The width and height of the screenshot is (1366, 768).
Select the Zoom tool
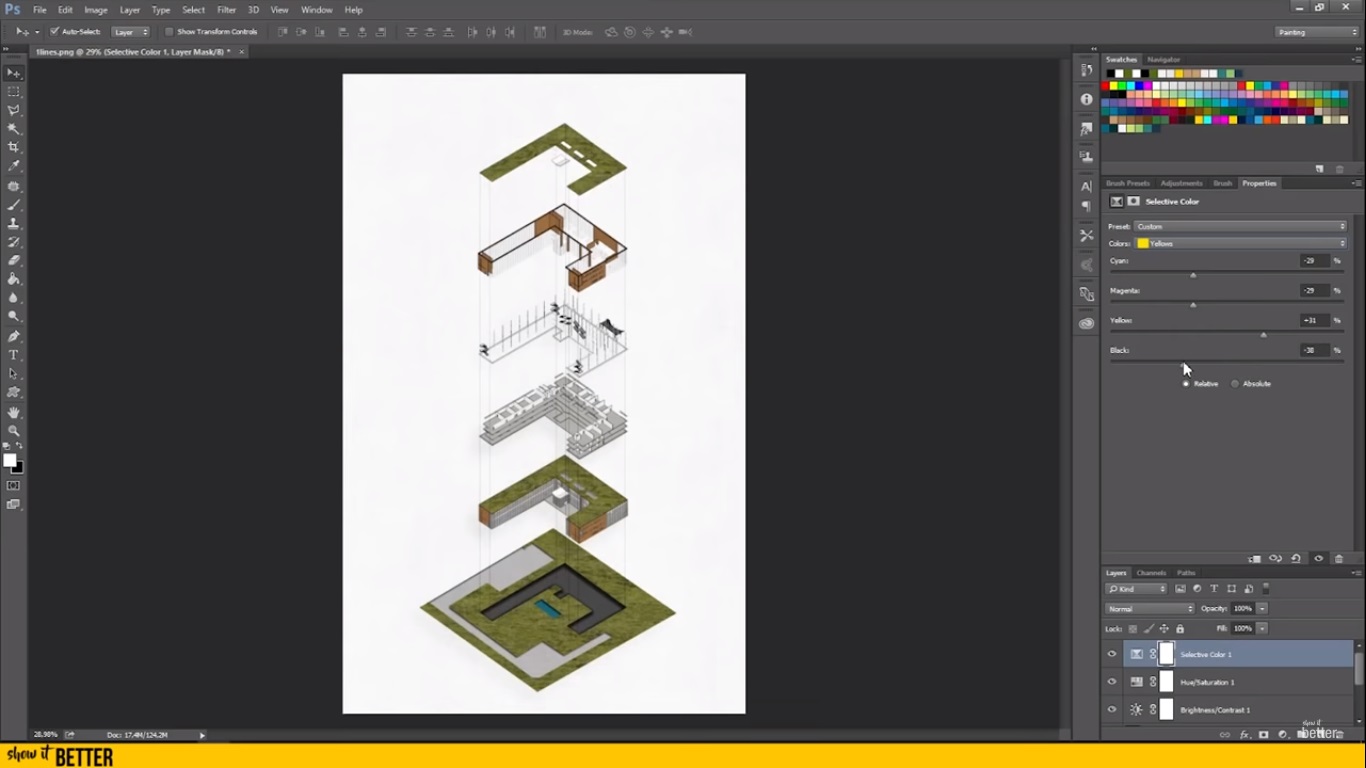click(13, 431)
